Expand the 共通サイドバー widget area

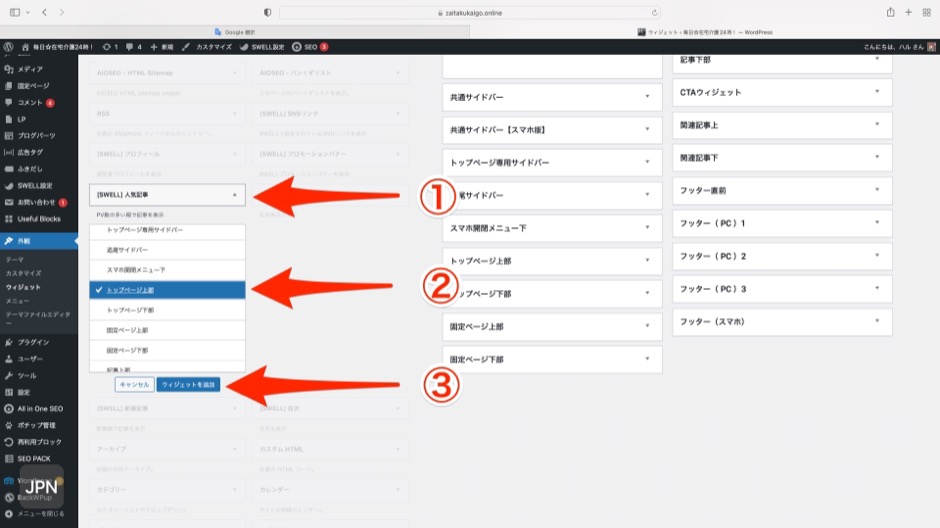coord(551,97)
